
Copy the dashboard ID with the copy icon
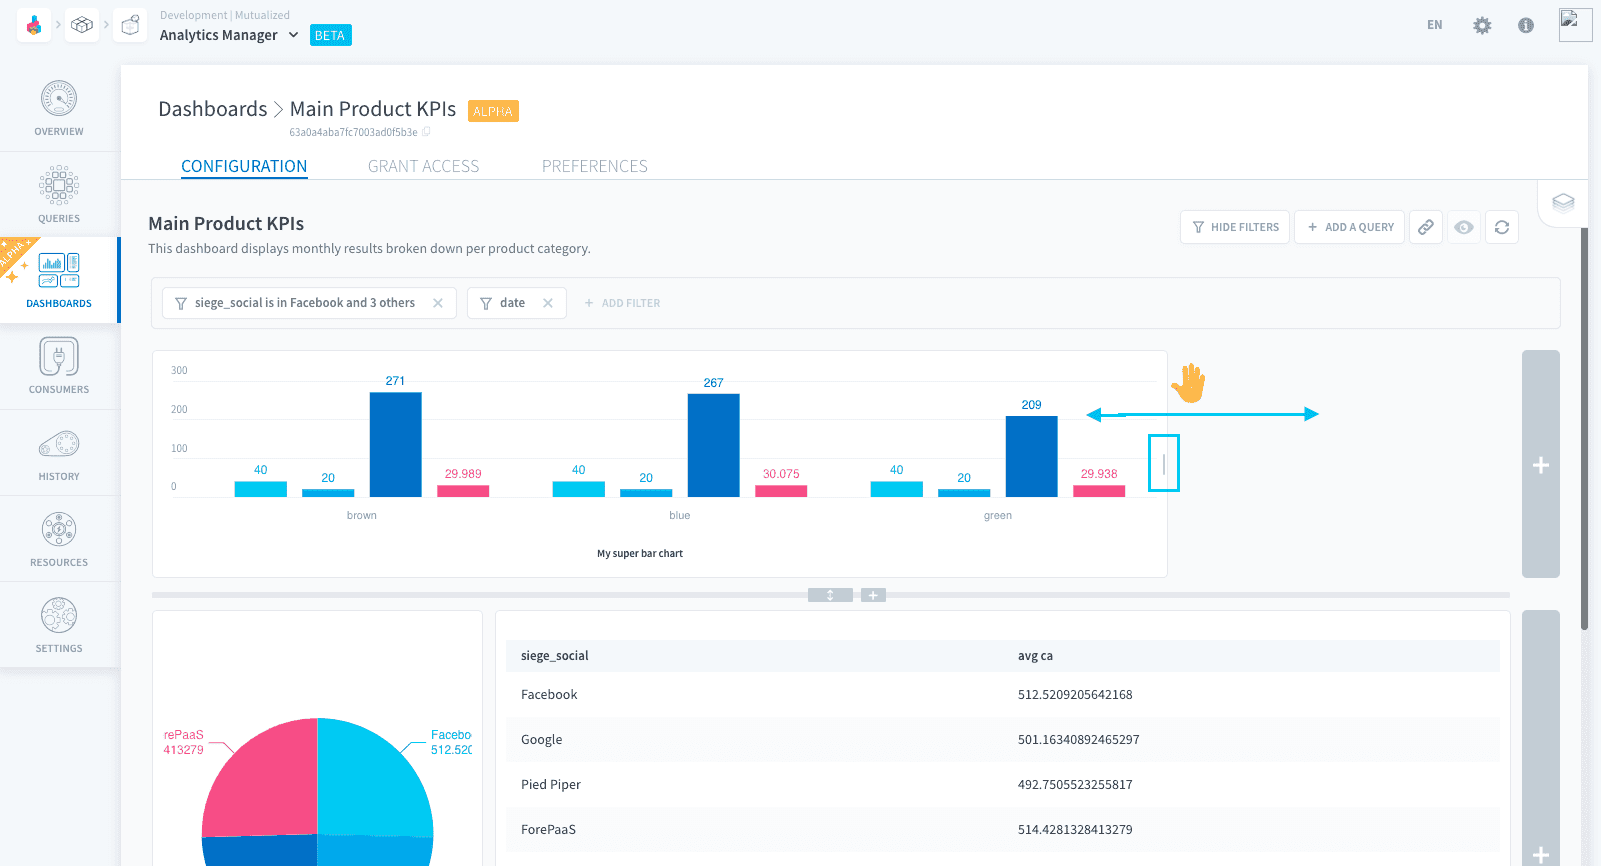427,132
